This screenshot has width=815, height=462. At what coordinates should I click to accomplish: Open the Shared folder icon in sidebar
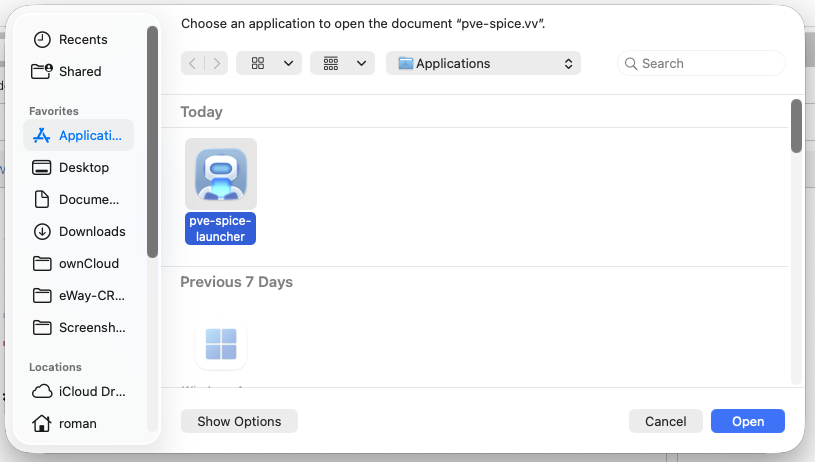tap(42, 71)
